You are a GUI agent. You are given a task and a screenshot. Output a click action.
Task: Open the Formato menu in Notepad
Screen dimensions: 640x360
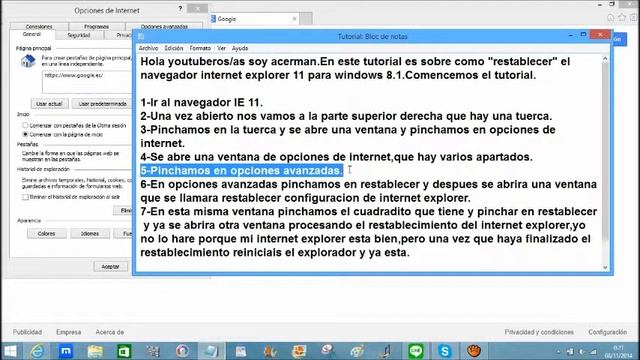point(200,48)
